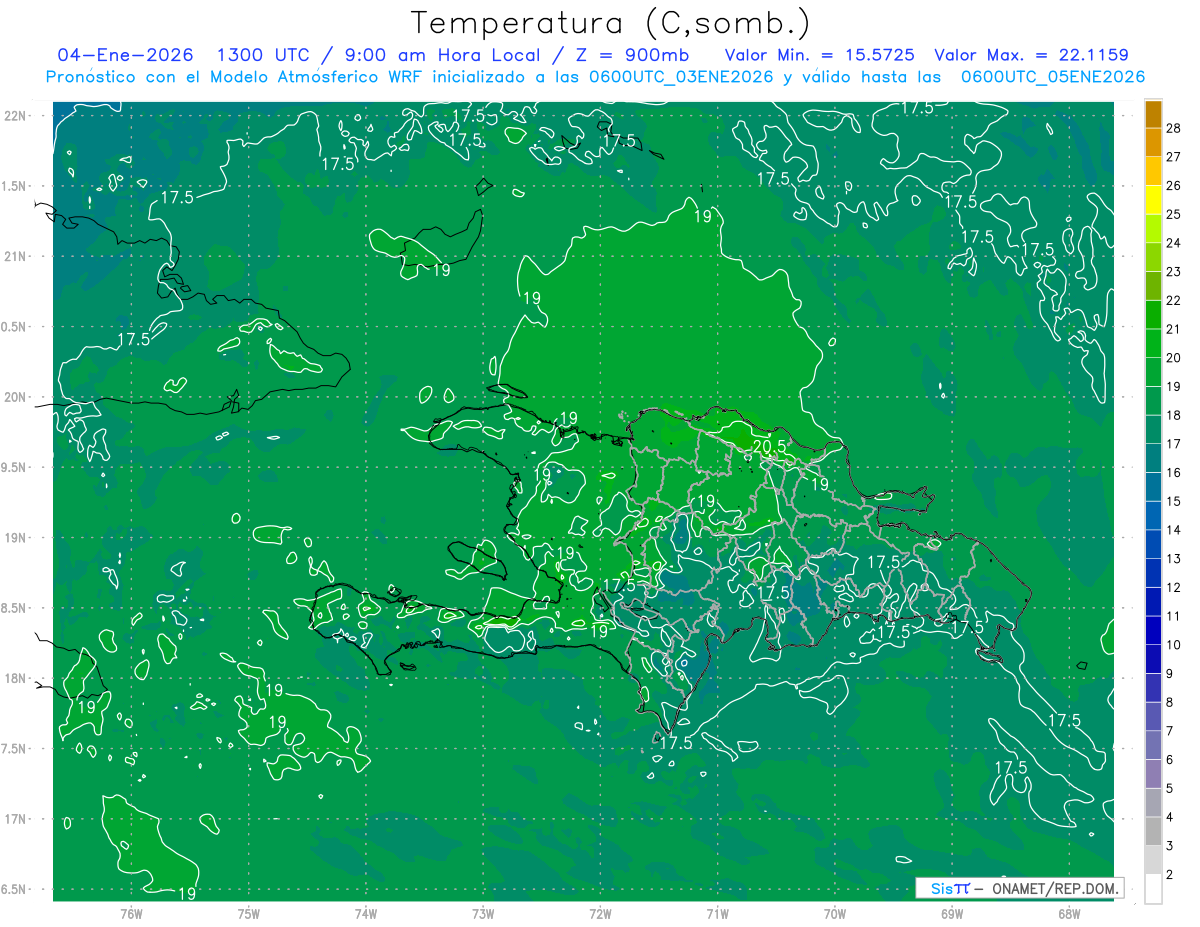The height and width of the screenshot is (927, 1200).
Task: Click the '19N' latitude label
Action: 15,538
